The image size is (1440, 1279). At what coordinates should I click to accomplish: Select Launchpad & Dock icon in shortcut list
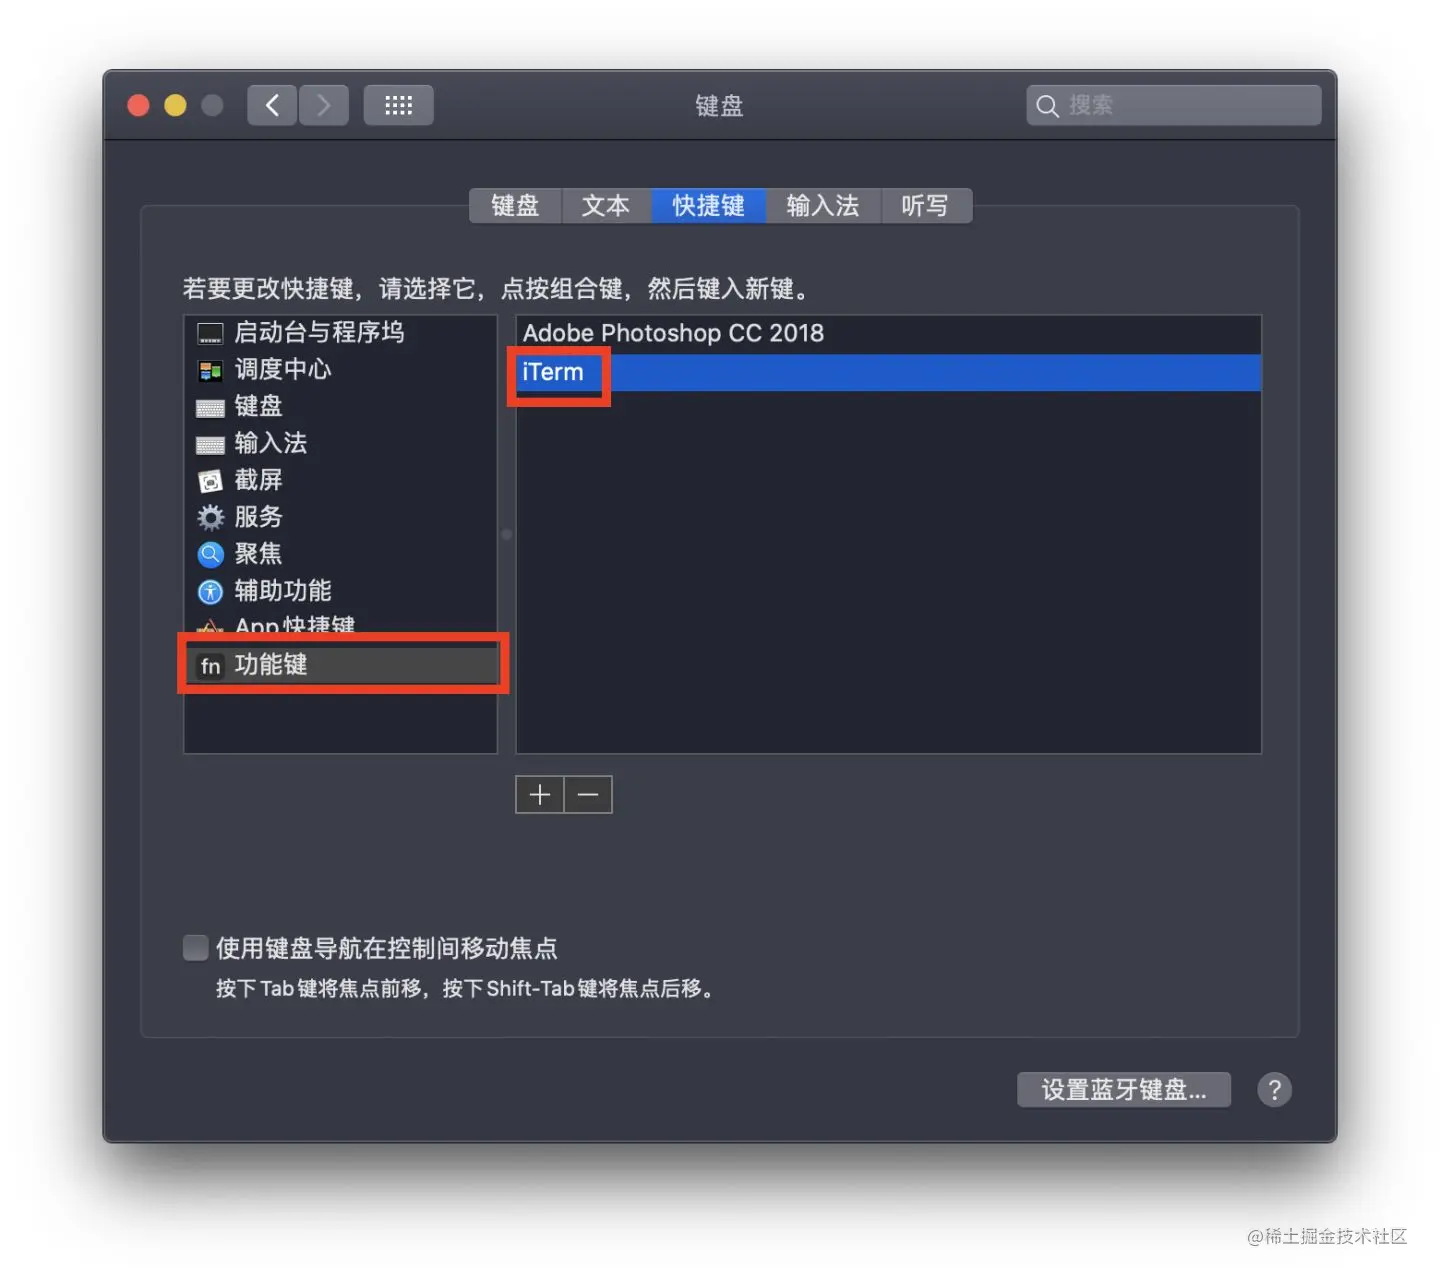(x=210, y=333)
